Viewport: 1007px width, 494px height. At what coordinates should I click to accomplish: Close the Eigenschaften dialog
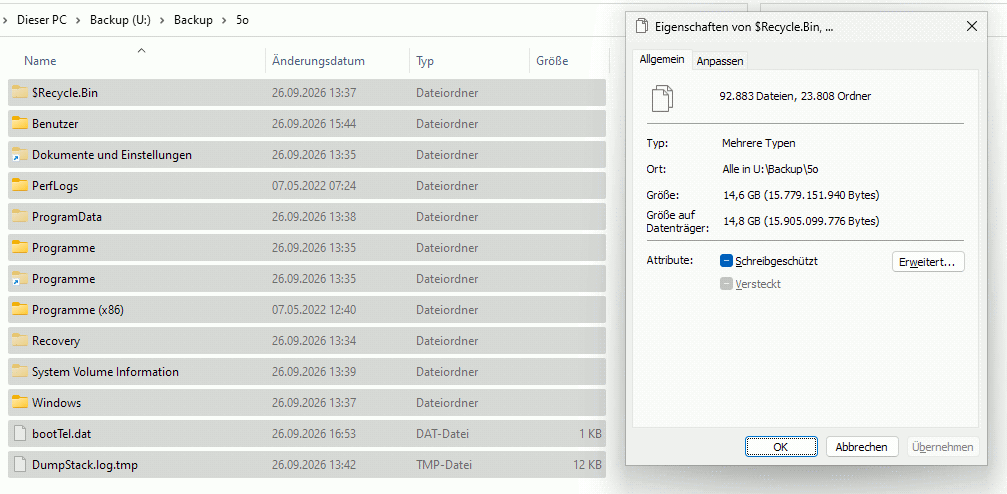pyautogui.click(x=972, y=26)
